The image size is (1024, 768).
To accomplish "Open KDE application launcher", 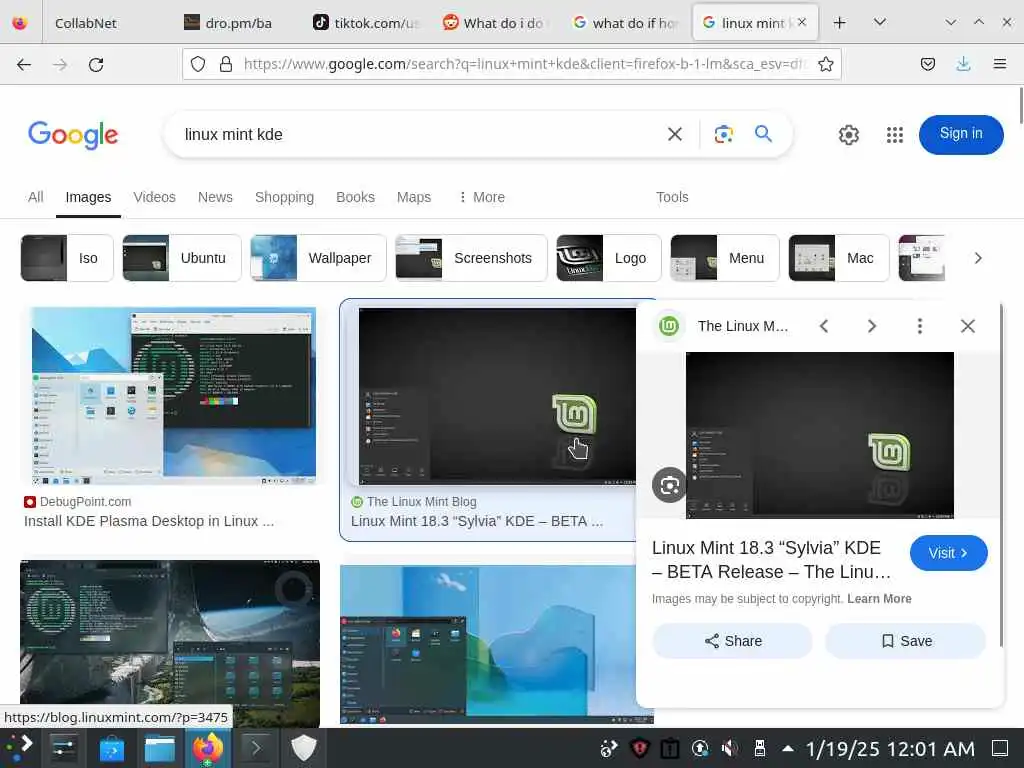I will (x=19, y=748).
